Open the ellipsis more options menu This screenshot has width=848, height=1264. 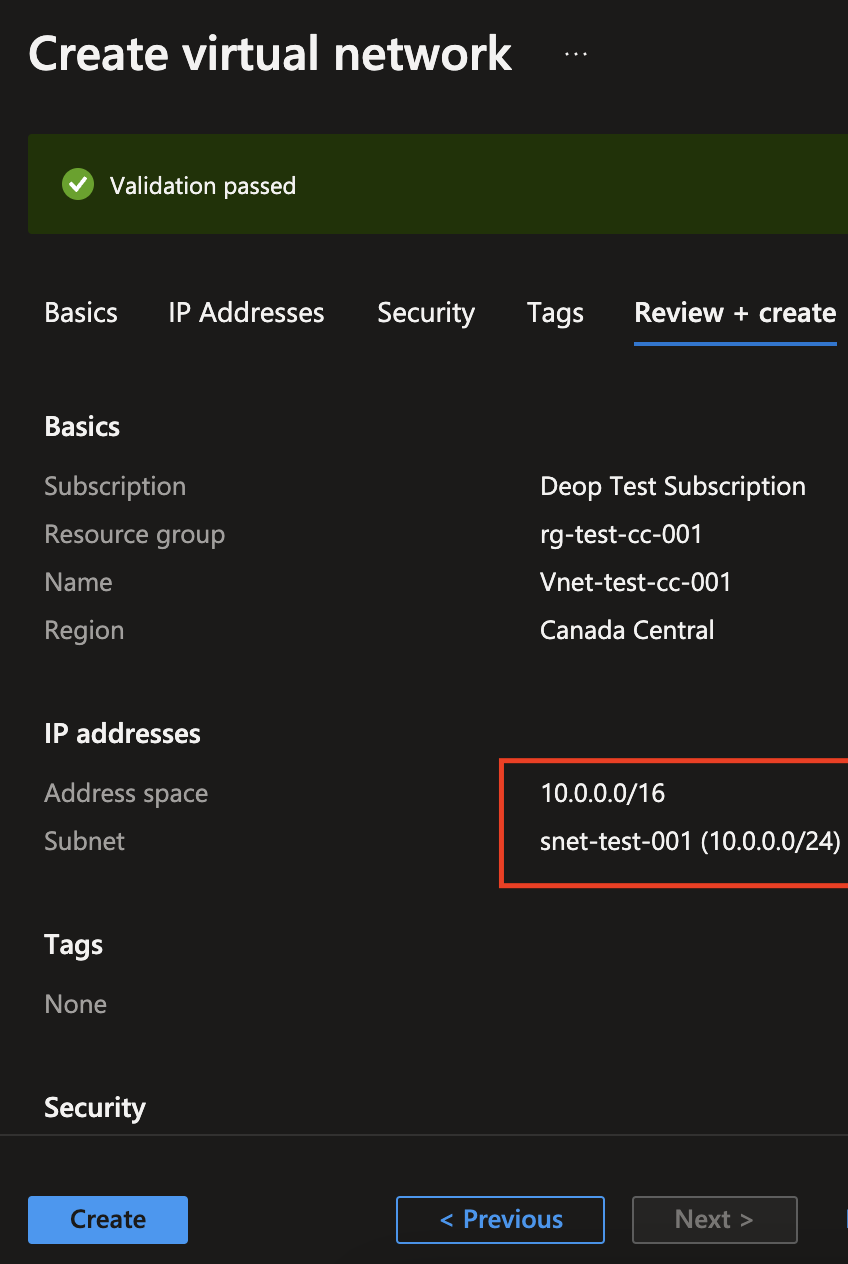(x=576, y=54)
